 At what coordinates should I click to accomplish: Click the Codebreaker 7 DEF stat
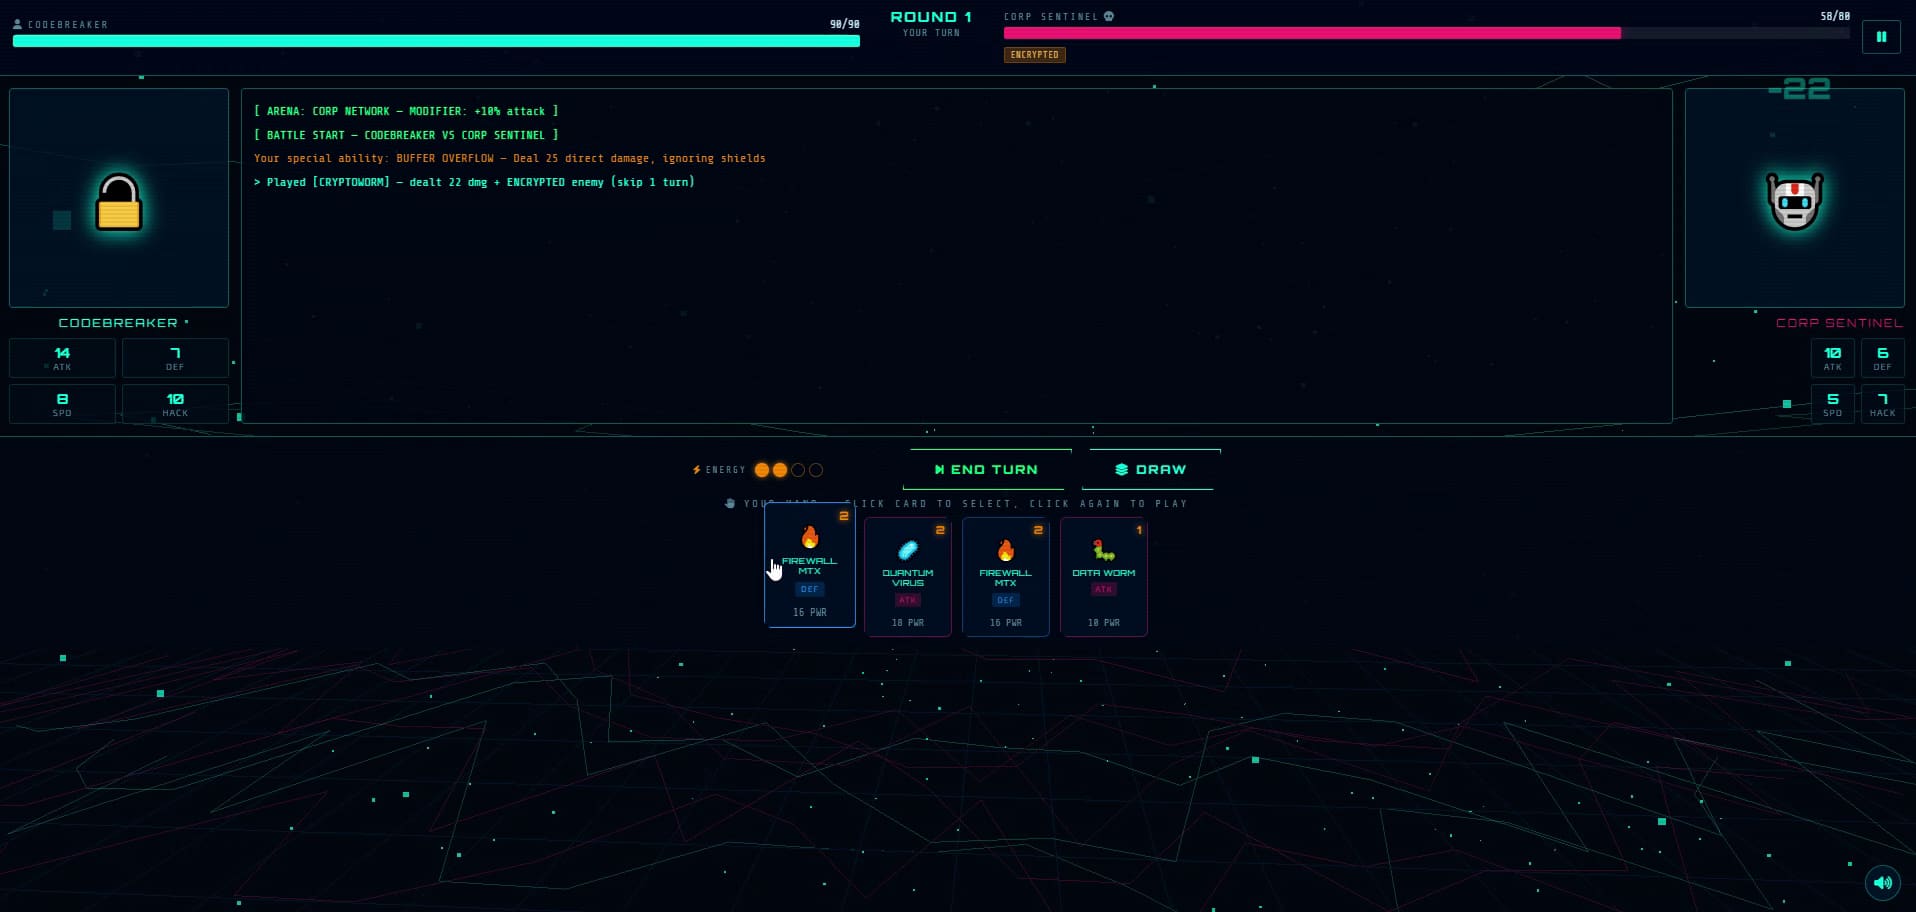pyautogui.click(x=175, y=358)
